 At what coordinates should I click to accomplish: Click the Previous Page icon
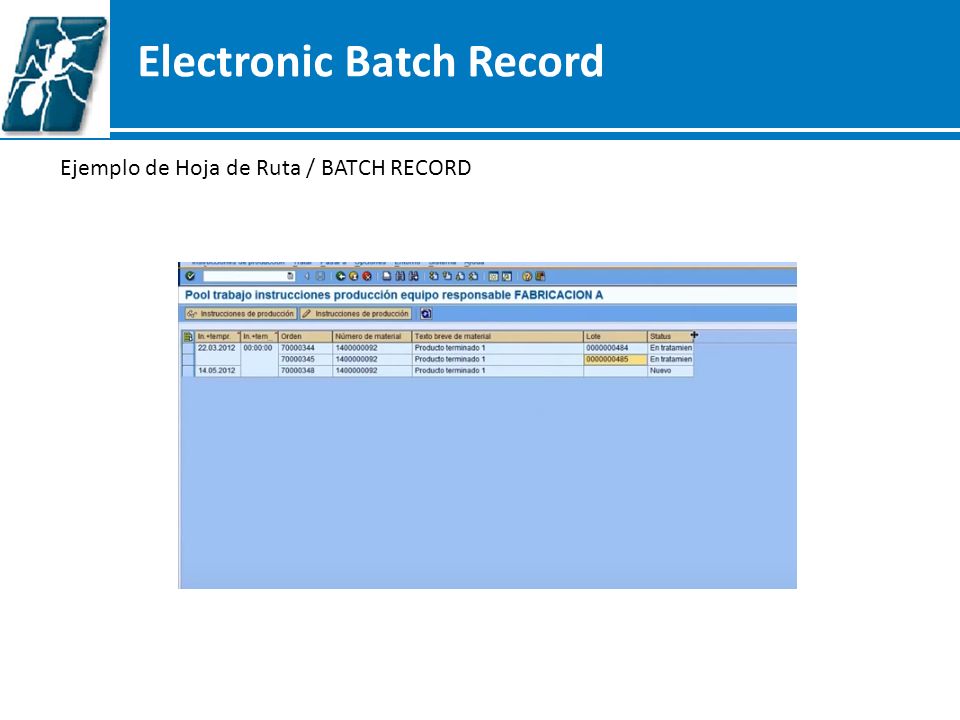point(447,276)
